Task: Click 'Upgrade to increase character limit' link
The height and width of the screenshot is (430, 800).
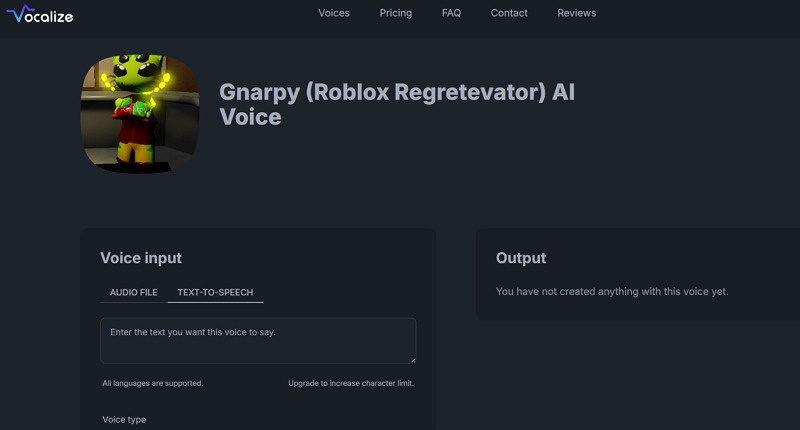Action: coord(351,383)
